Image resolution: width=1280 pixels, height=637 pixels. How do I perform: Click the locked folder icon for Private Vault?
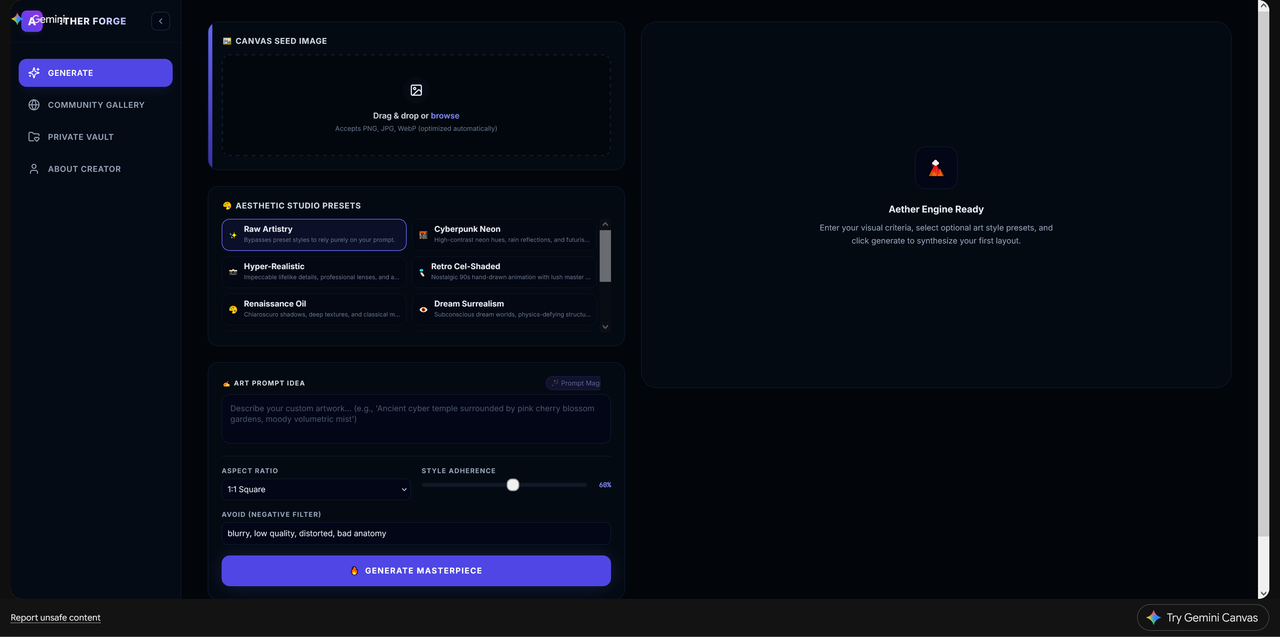click(34, 137)
